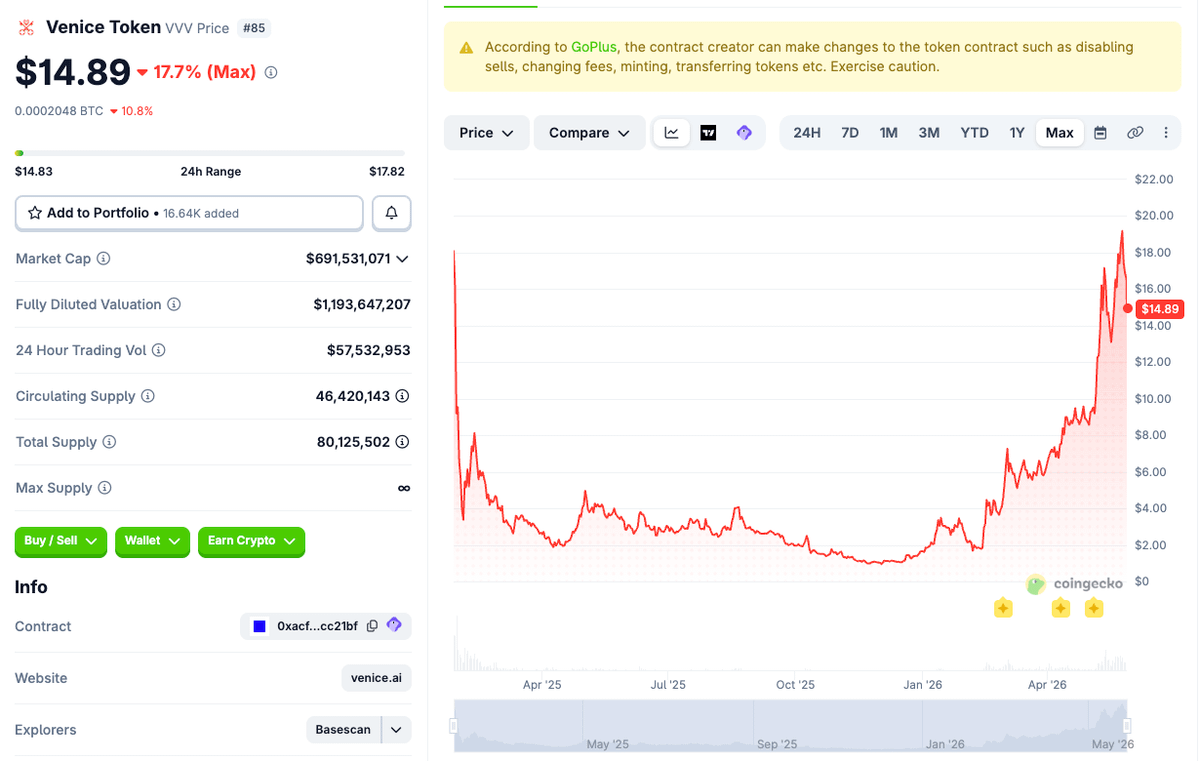Click the left handle of chart navigator
This screenshot has height=761, width=1200.
[x=454, y=726]
